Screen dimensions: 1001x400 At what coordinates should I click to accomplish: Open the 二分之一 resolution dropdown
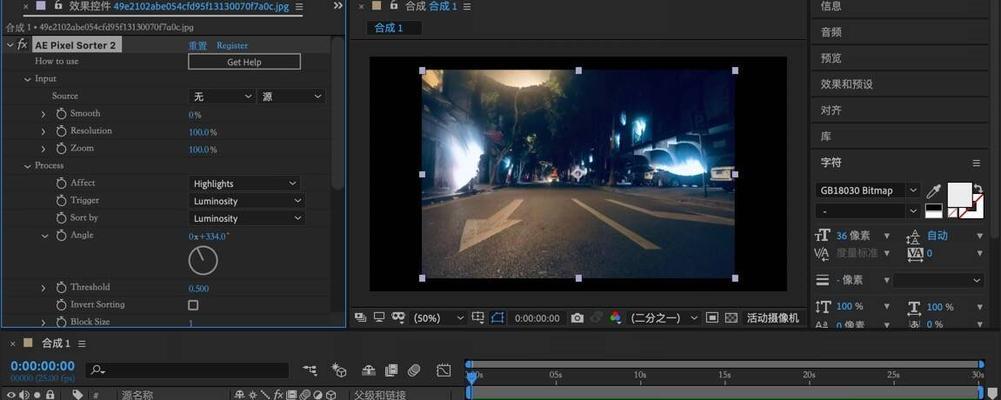664,318
